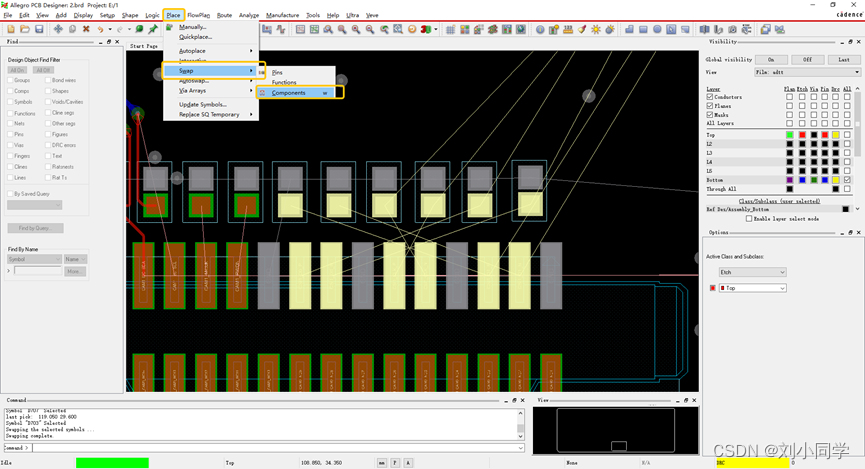Click the Command input field
865x469 pixels.
click(274, 448)
